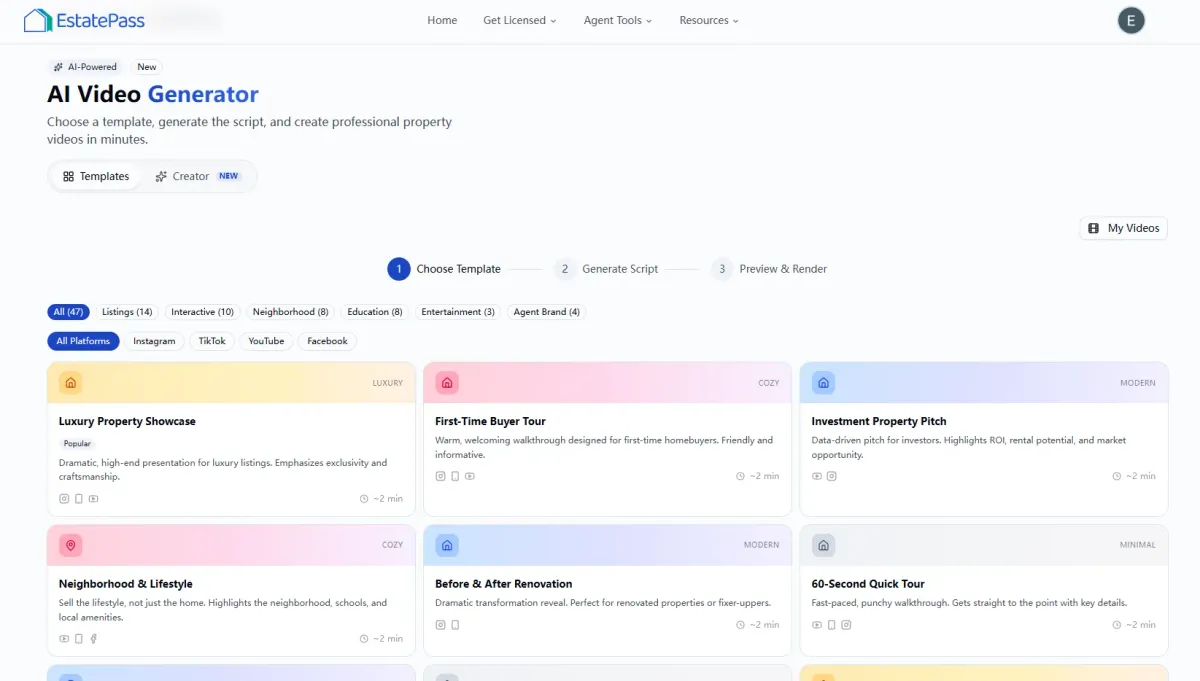Click the blue house icon on Investment Property Pitch

[x=823, y=383]
